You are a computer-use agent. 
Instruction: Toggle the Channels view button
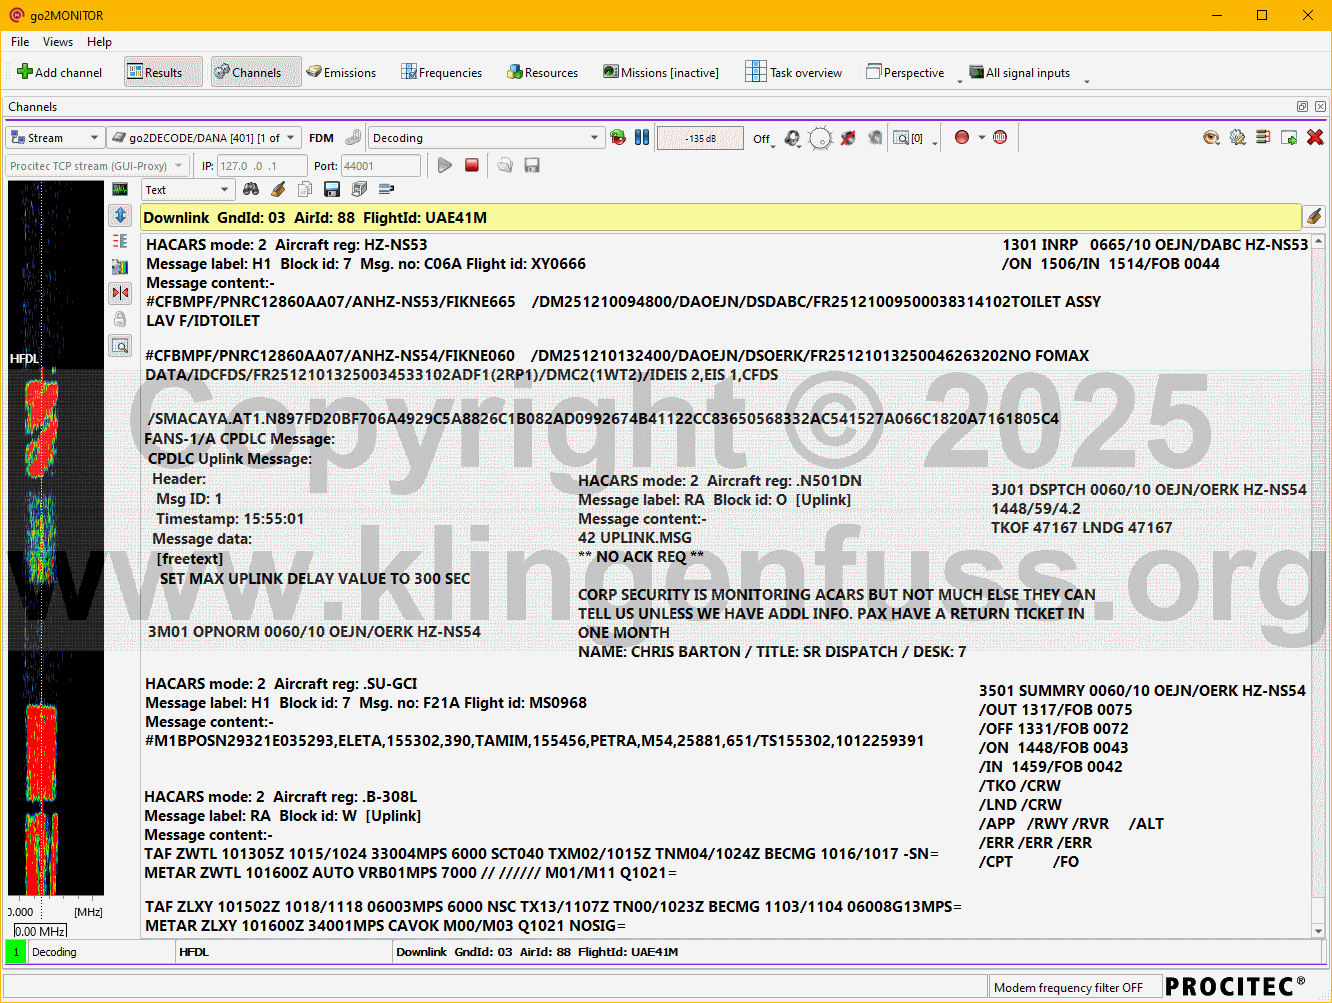point(247,72)
